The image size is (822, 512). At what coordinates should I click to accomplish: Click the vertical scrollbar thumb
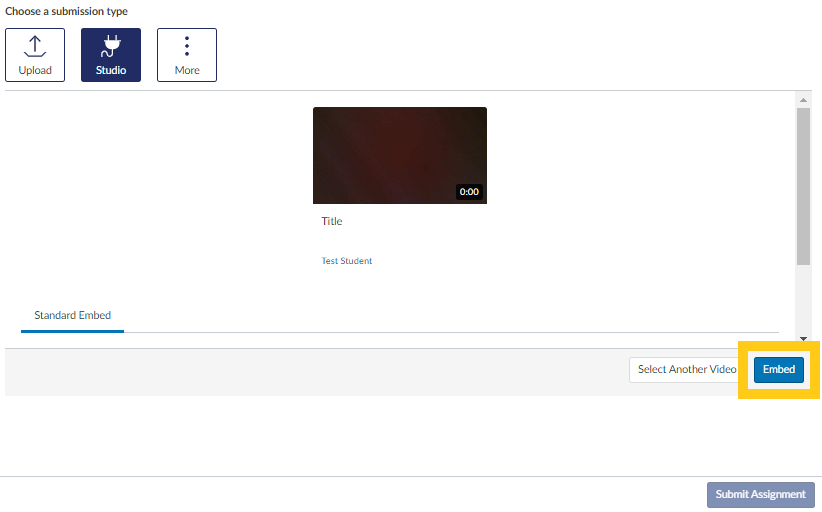pyautogui.click(x=803, y=185)
